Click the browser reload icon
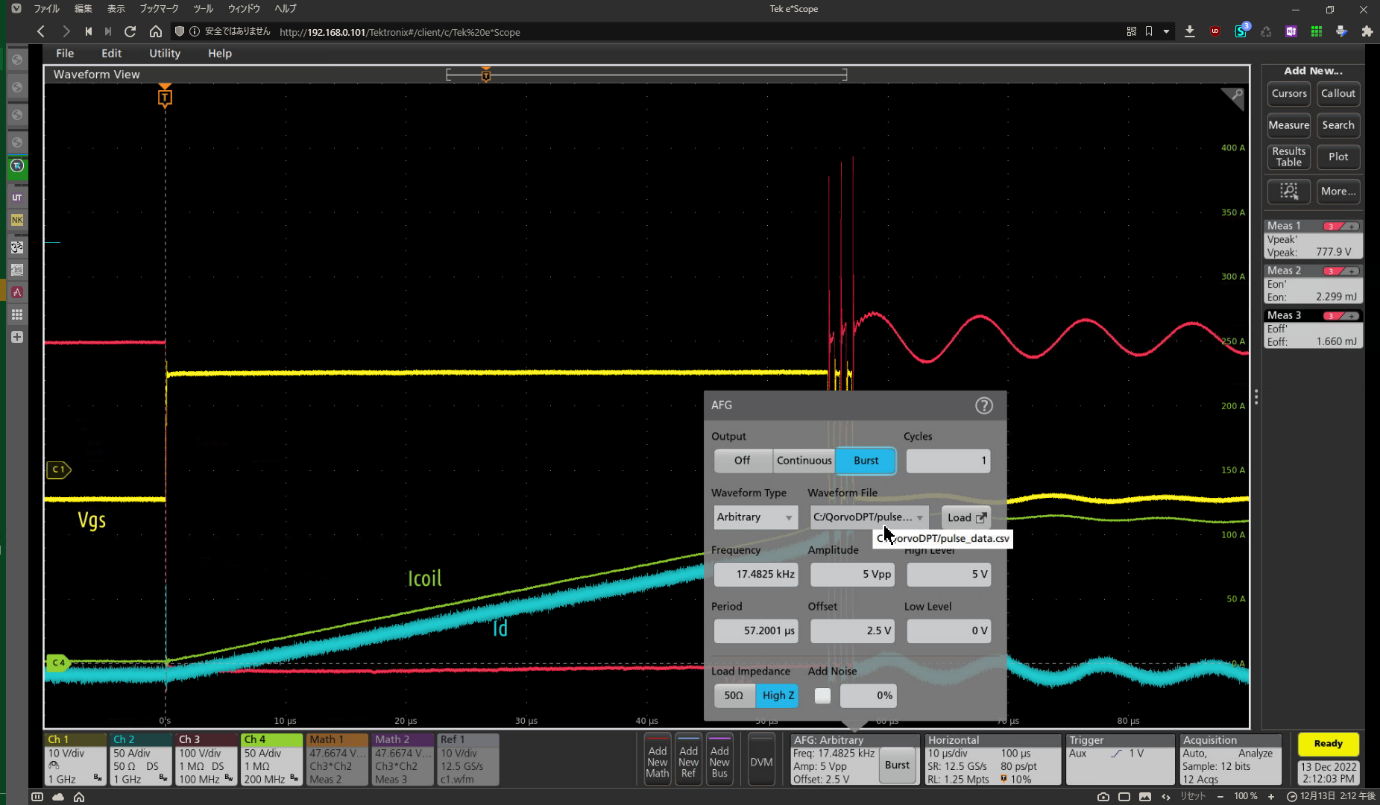1380x805 pixels. (x=130, y=32)
